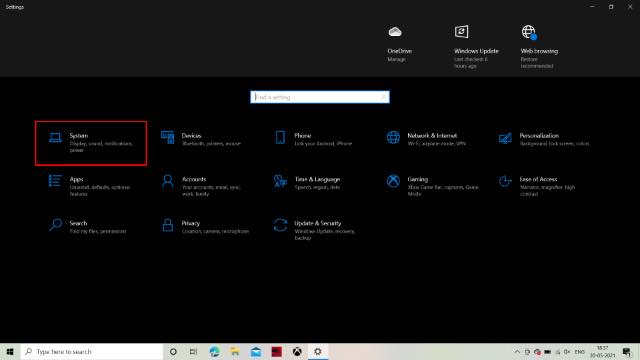Viewport: 640px width, 360px height.
Task: Select the Settings gear on the taskbar
Action: (x=318, y=351)
